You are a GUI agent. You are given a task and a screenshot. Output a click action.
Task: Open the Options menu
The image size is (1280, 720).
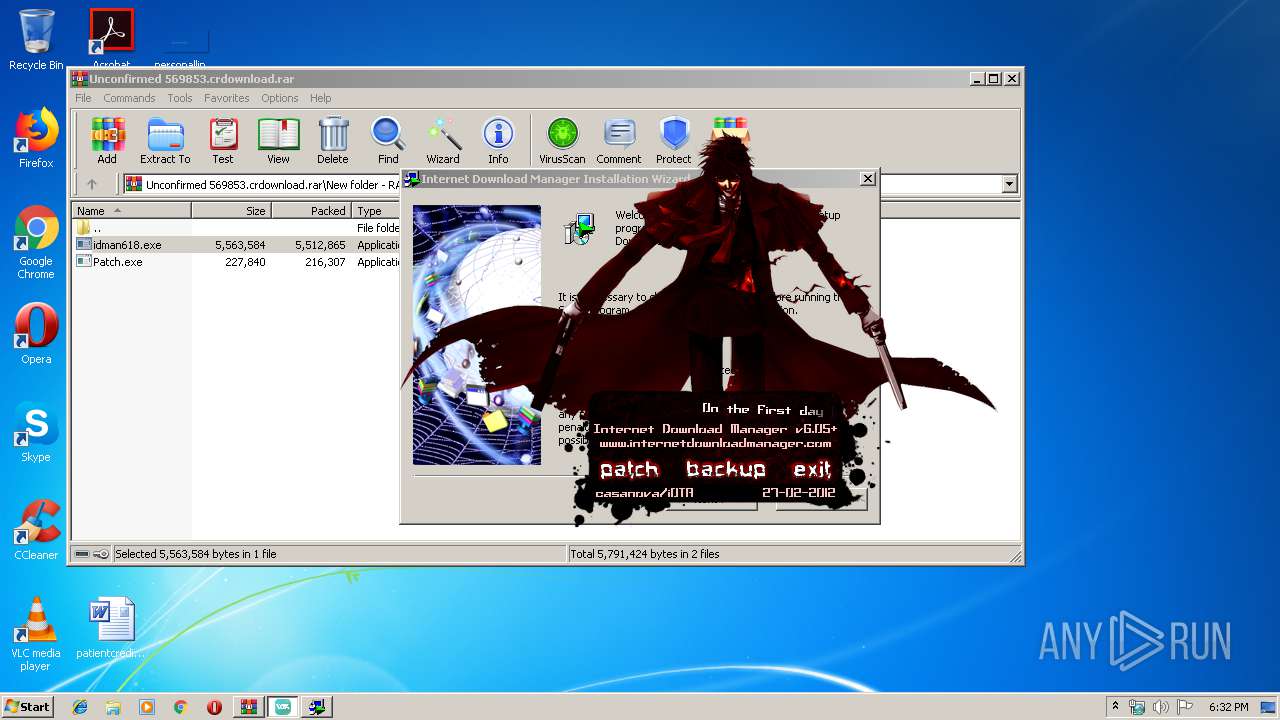280,98
